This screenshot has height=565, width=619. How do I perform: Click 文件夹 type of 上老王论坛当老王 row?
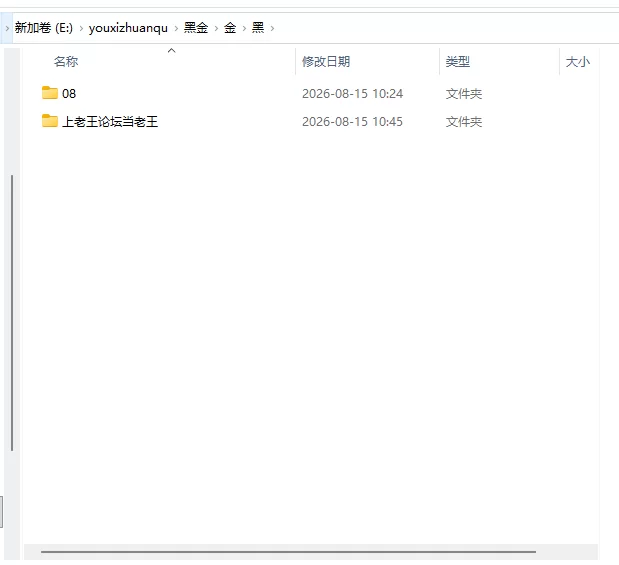point(464,122)
